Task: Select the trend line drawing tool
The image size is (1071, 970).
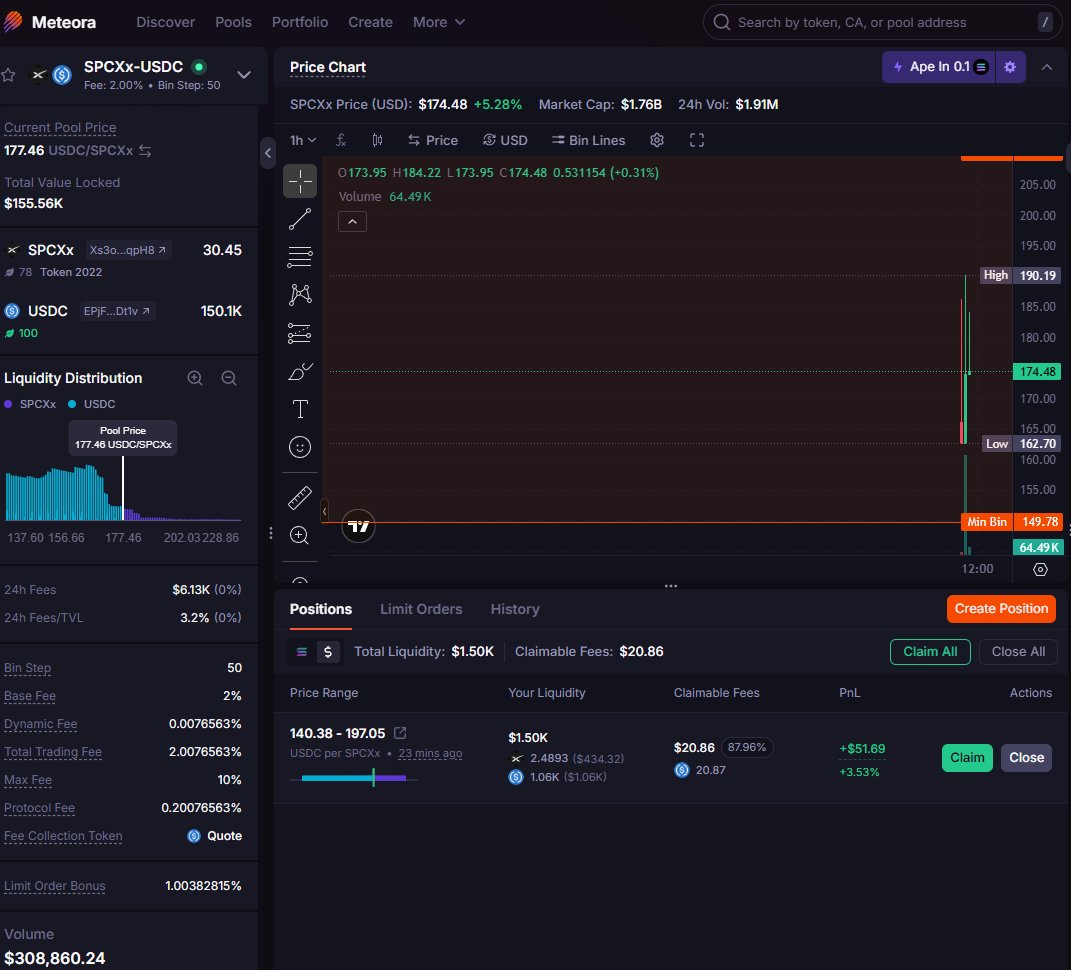Action: point(300,219)
